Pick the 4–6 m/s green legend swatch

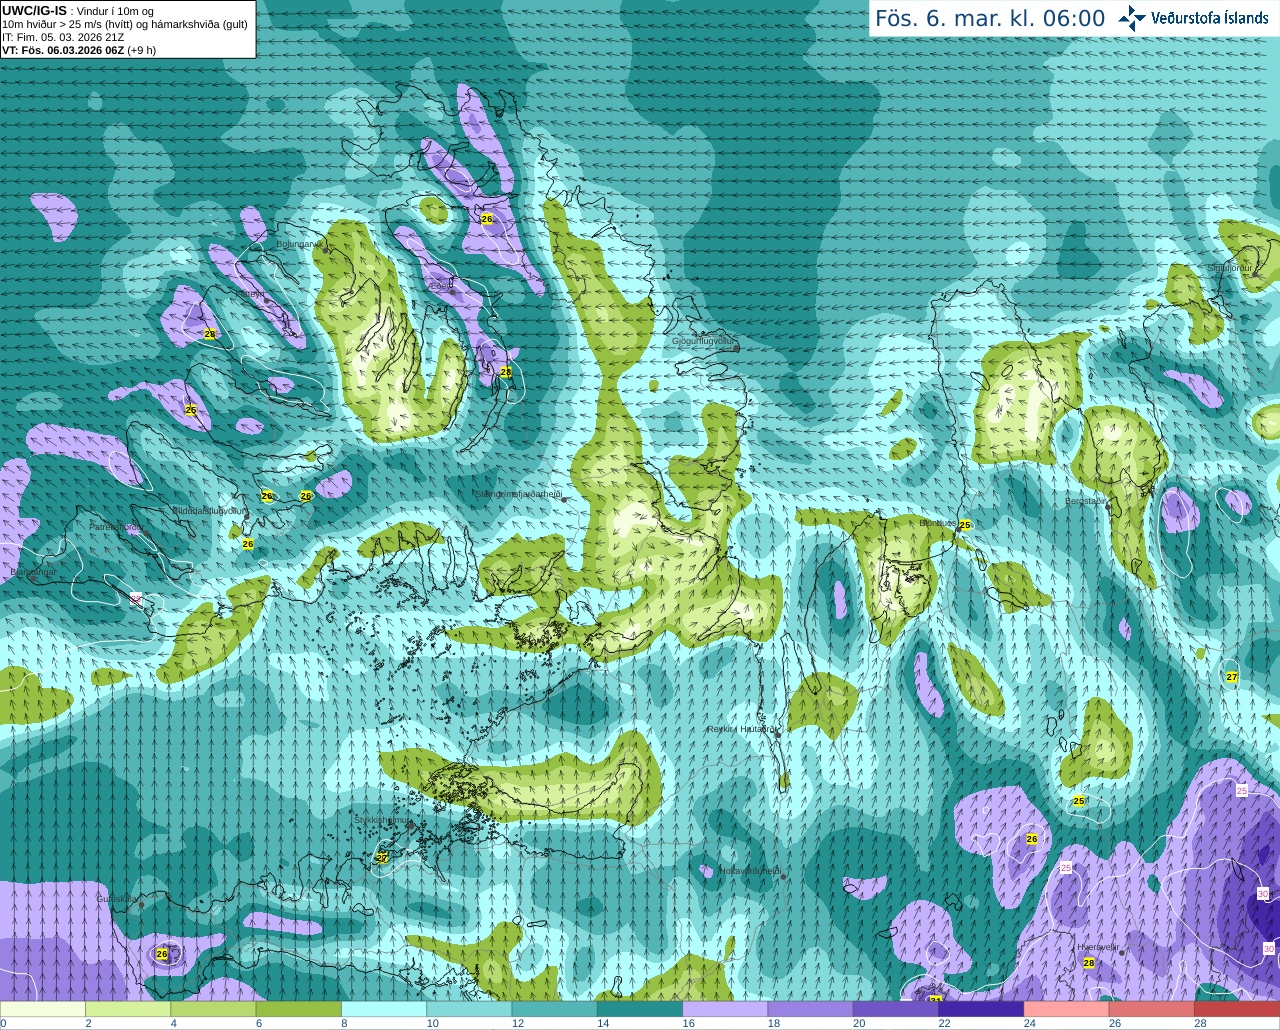tap(213, 1009)
